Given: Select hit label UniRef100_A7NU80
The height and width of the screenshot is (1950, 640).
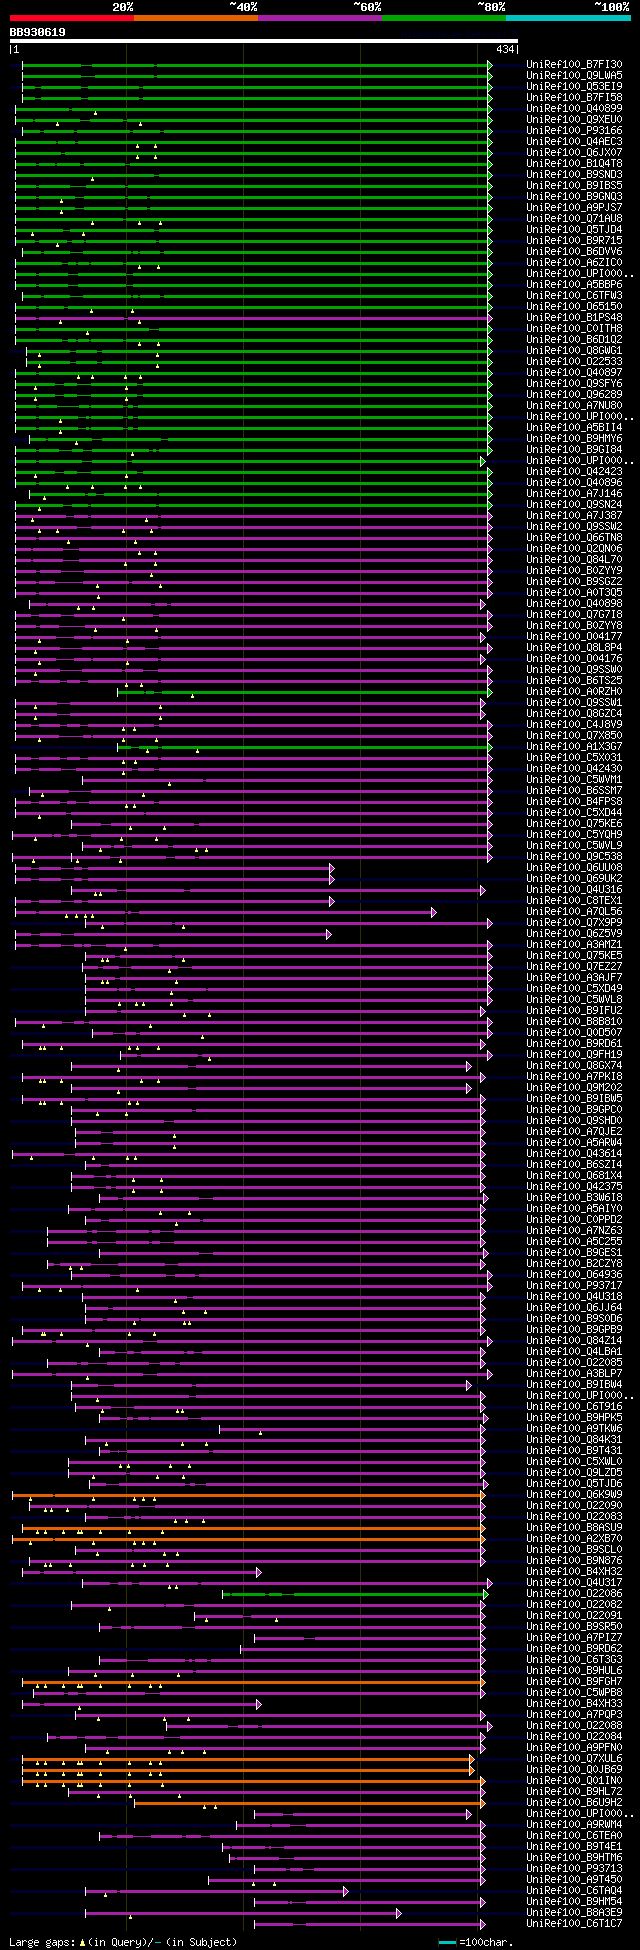Looking at the screenshot, I should pyautogui.click(x=574, y=405).
